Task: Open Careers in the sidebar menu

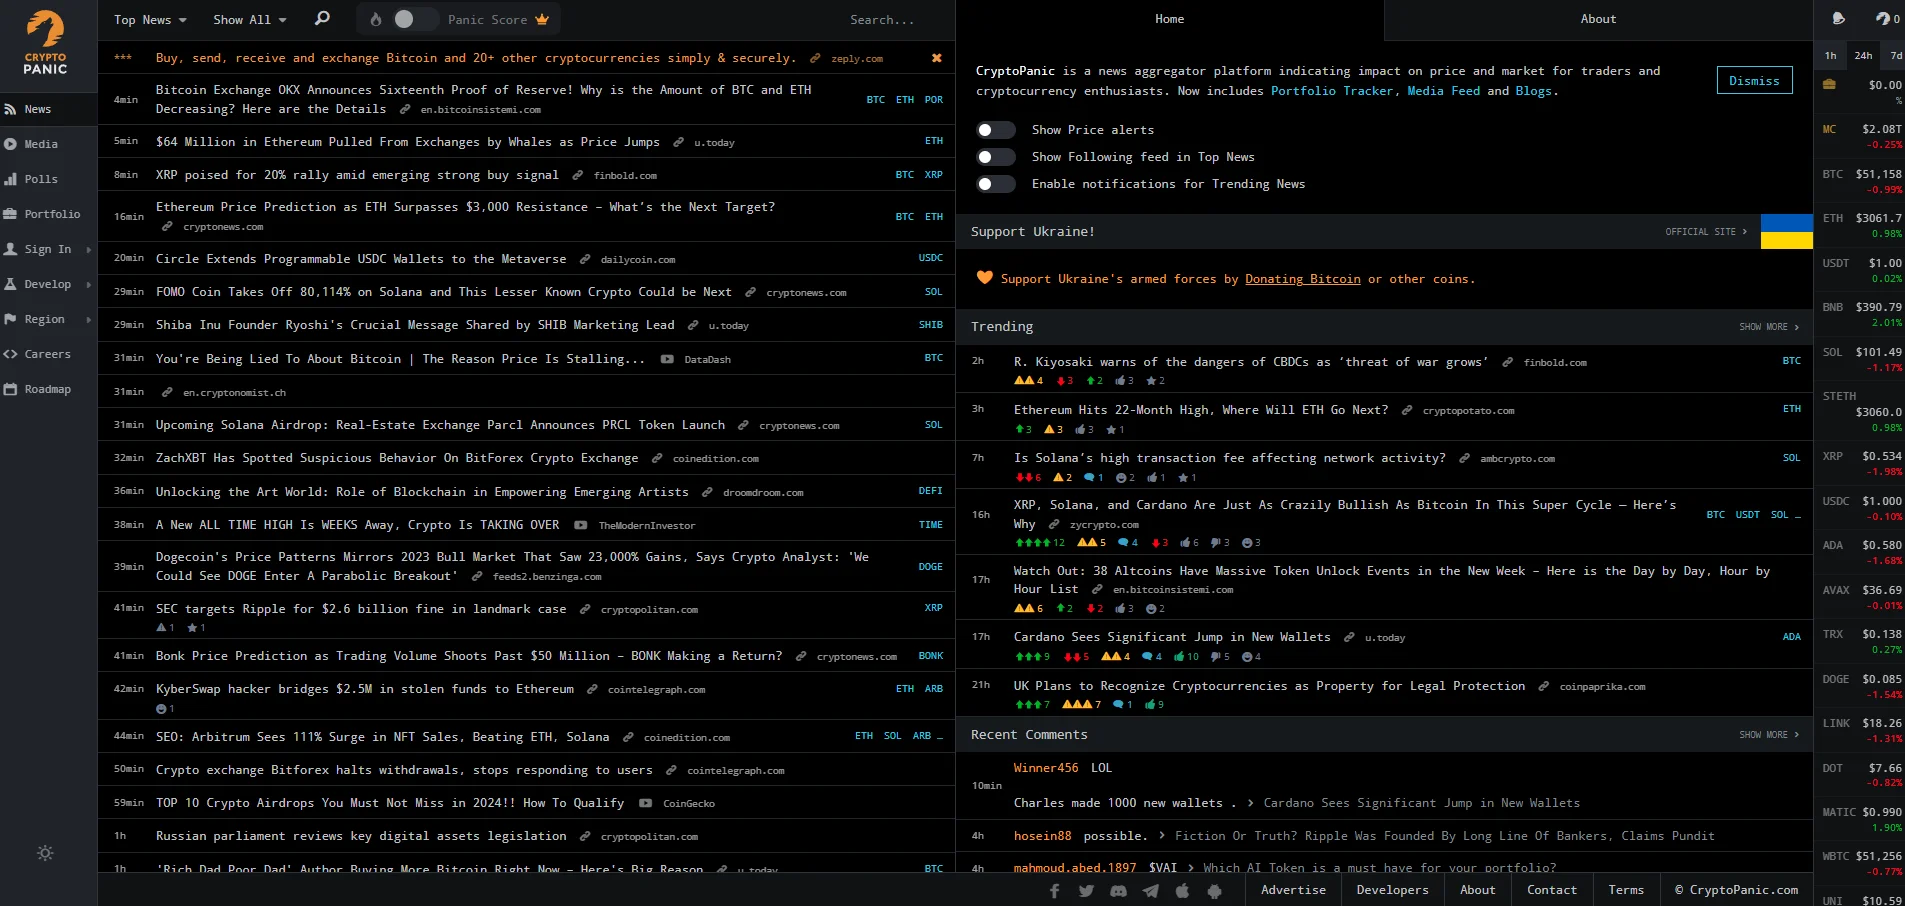Action: tap(48, 354)
